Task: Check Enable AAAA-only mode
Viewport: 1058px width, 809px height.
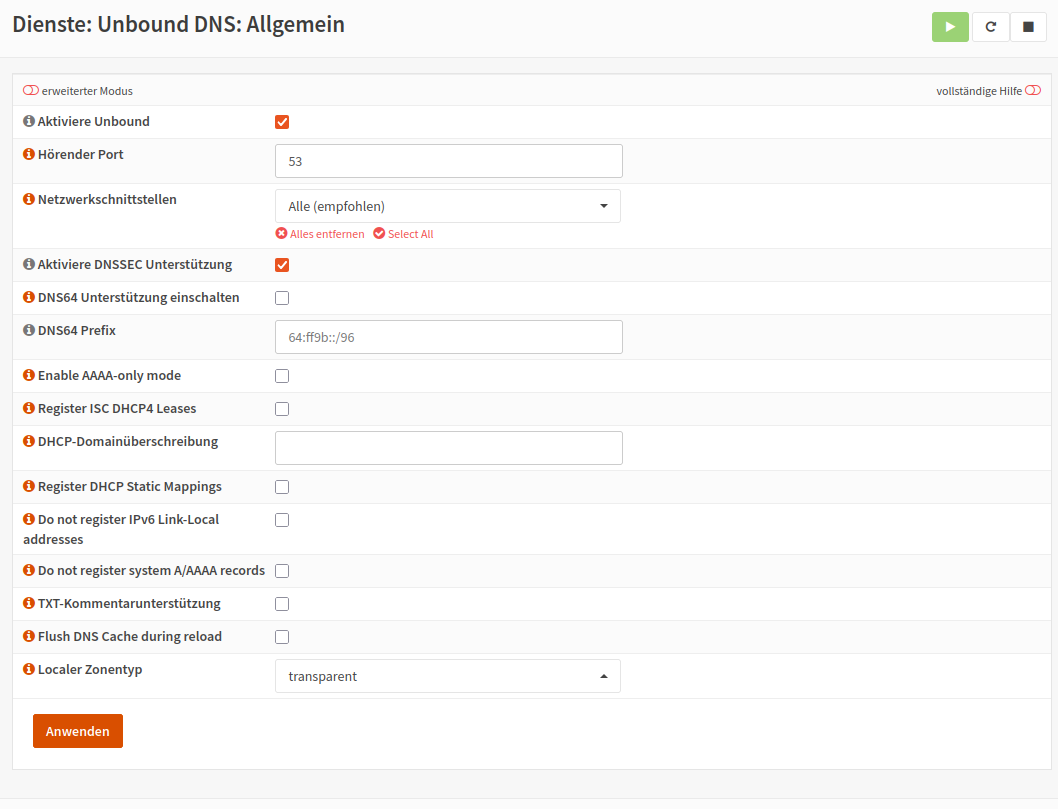Action: (282, 376)
